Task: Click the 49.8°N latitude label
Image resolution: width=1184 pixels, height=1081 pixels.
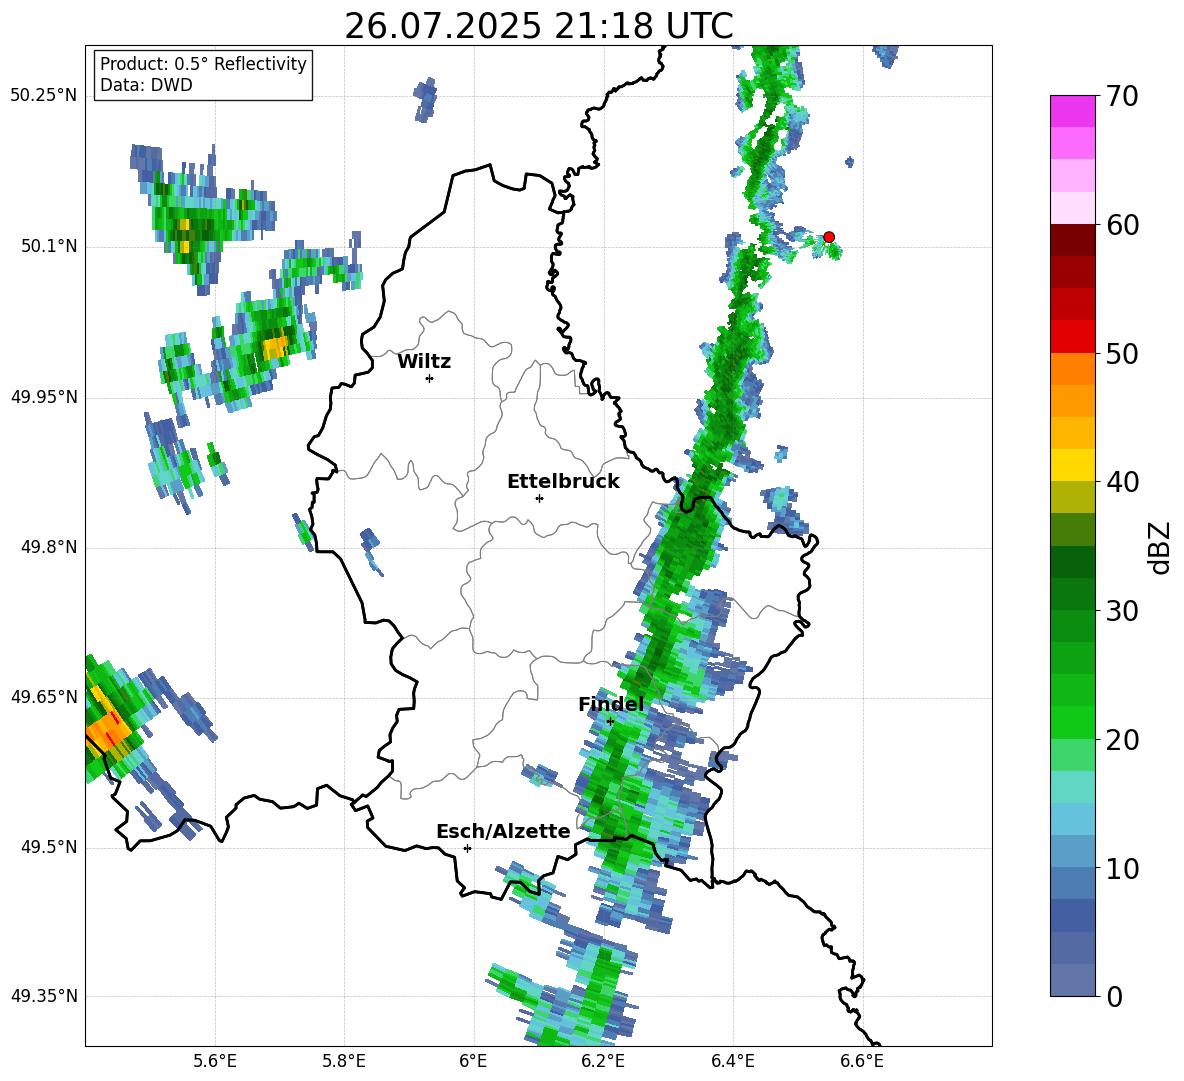Action: point(49,547)
